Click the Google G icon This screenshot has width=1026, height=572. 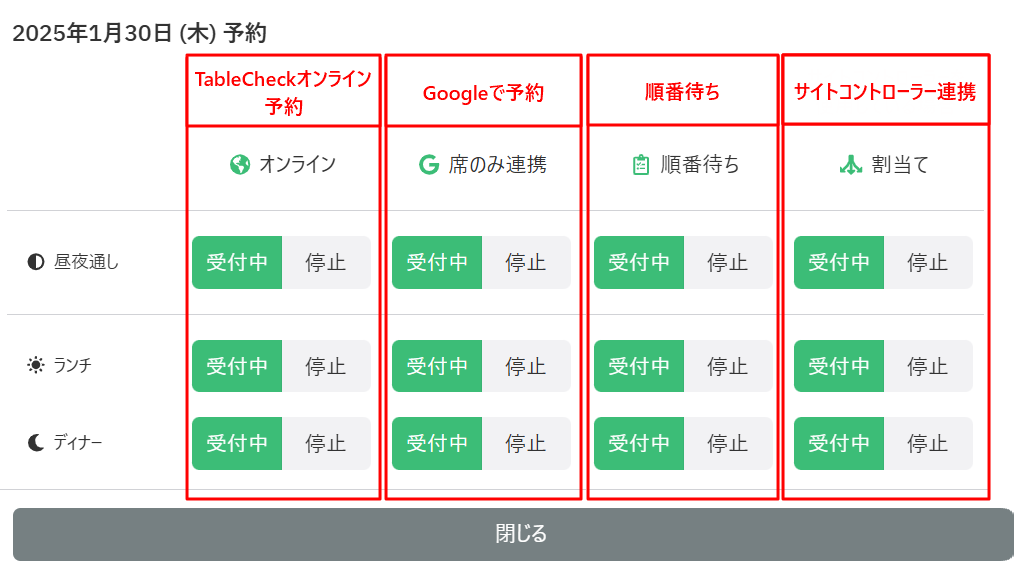tap(428, 165)
